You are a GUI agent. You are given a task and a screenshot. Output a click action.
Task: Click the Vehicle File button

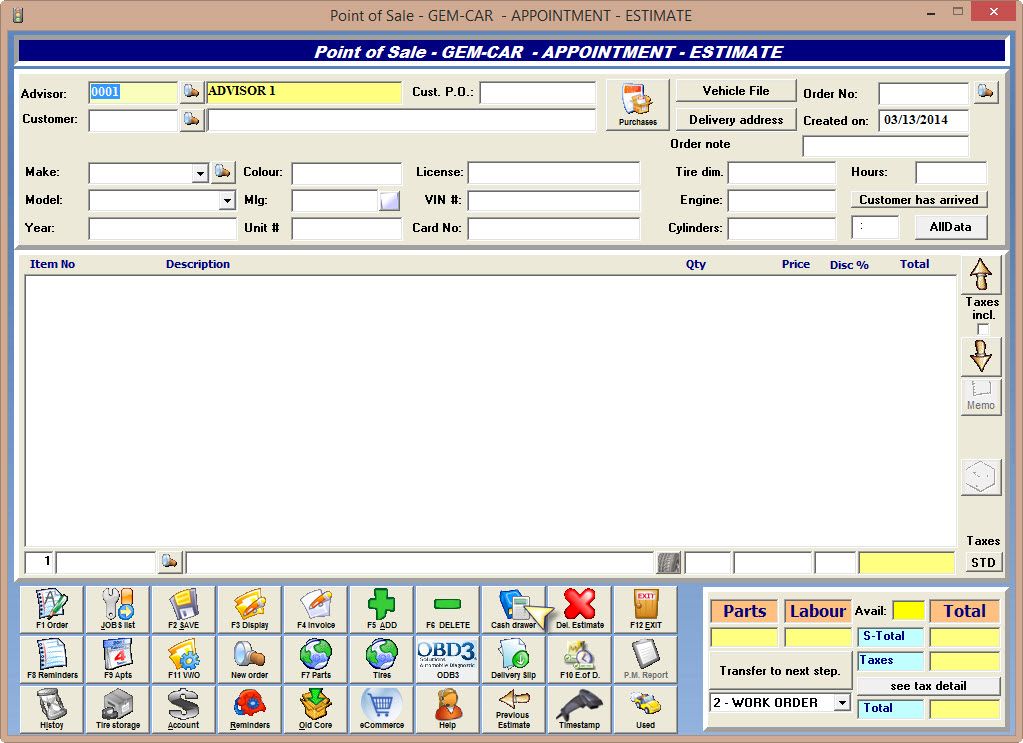coord(736,91)
